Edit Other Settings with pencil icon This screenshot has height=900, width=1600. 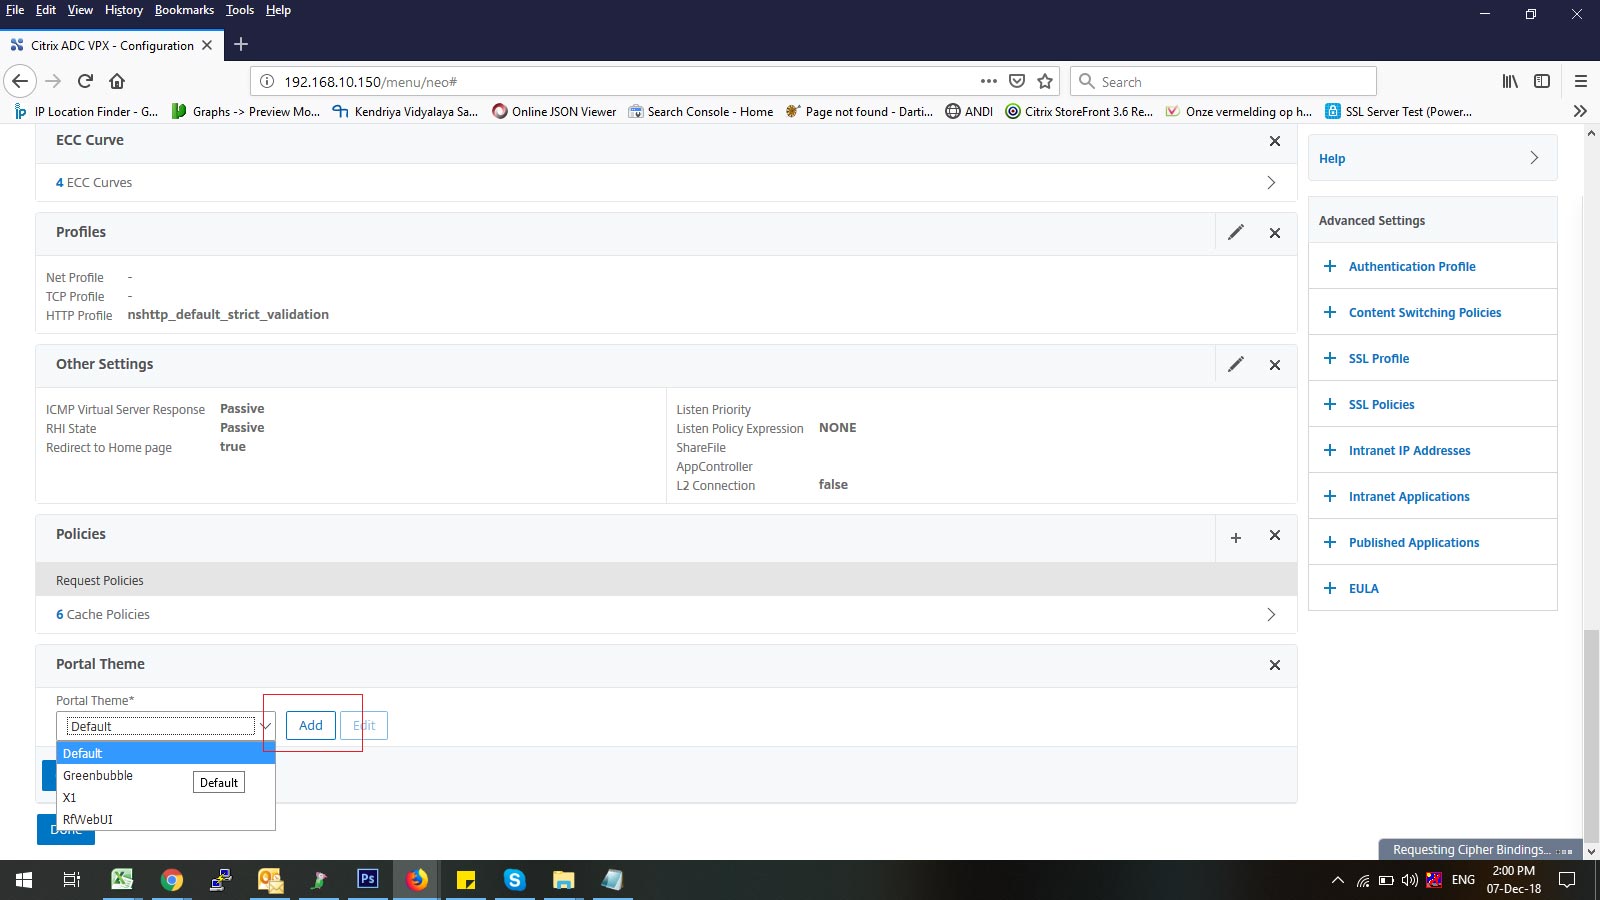pos(1236,364)
